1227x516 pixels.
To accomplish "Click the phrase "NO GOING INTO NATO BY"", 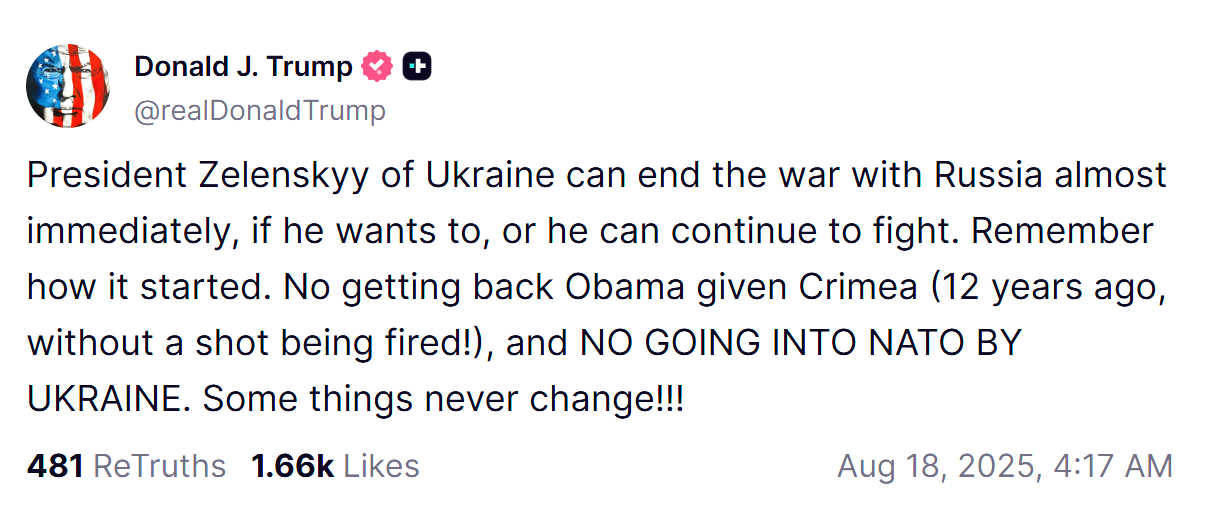I will pyautogui.click(x=801, y=343).
